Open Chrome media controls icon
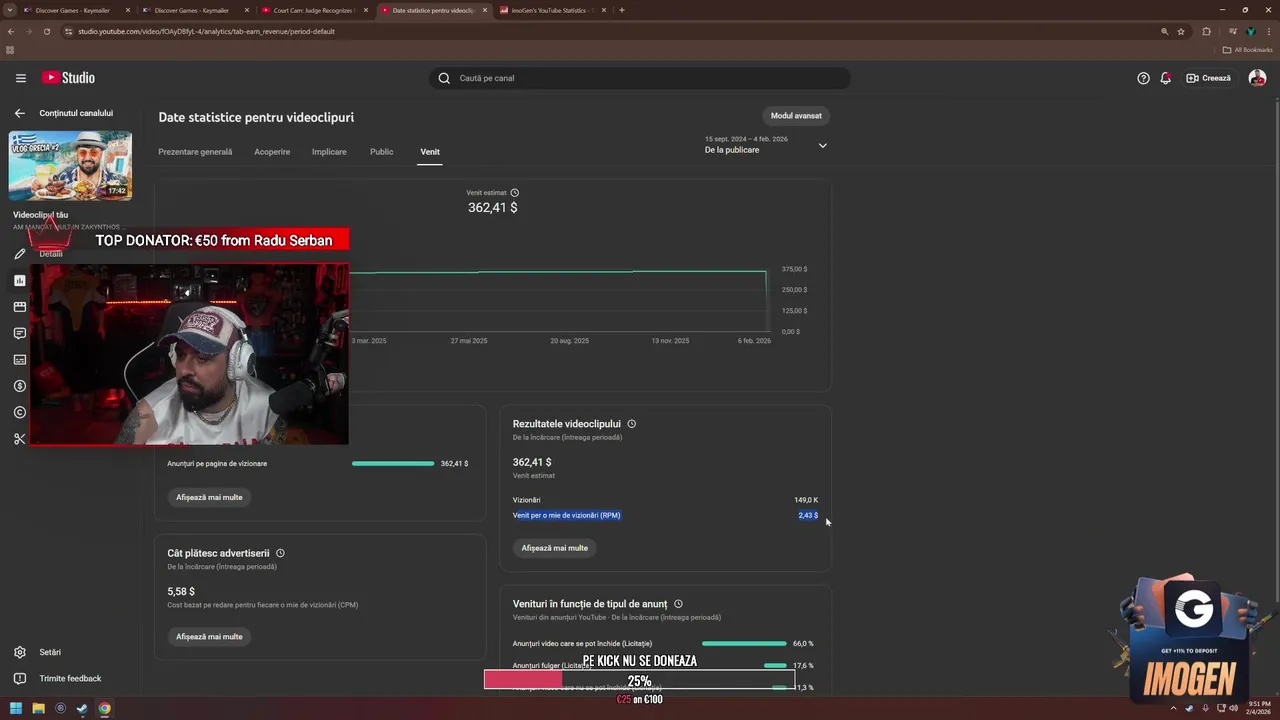Image resolution: width=1280 pixels, height=720 pixels. (1232, 31)
